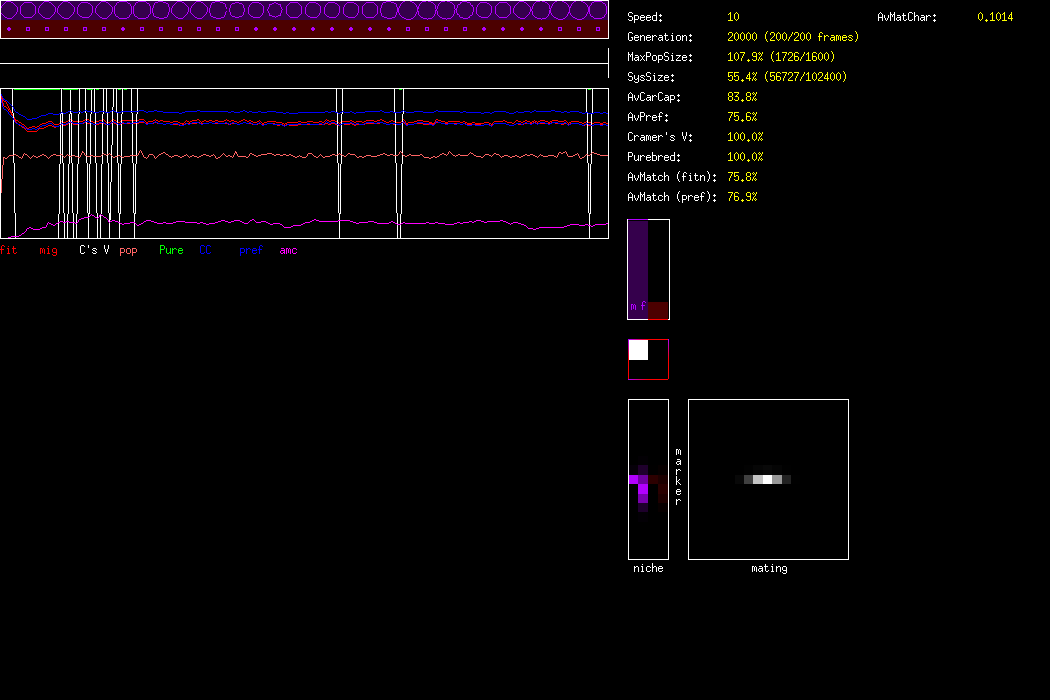Screen dimensions: 1050x700
Task: Click the blue 'CC' legend label
Action: [205, 250]
